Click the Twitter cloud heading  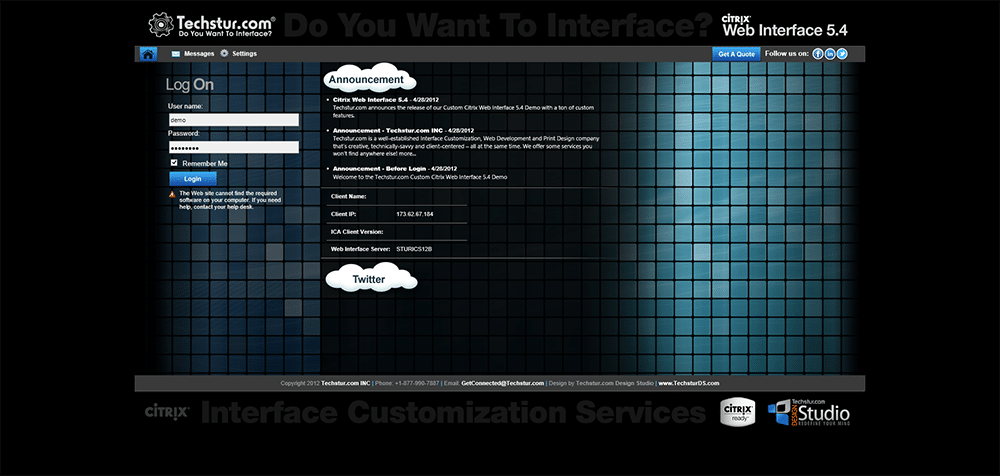(x=371, y=279)
